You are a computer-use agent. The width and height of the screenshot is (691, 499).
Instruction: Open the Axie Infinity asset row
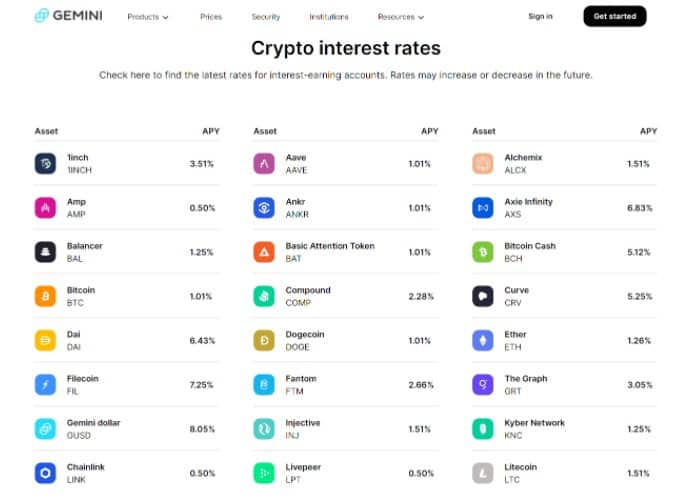(x=564, y=208)
